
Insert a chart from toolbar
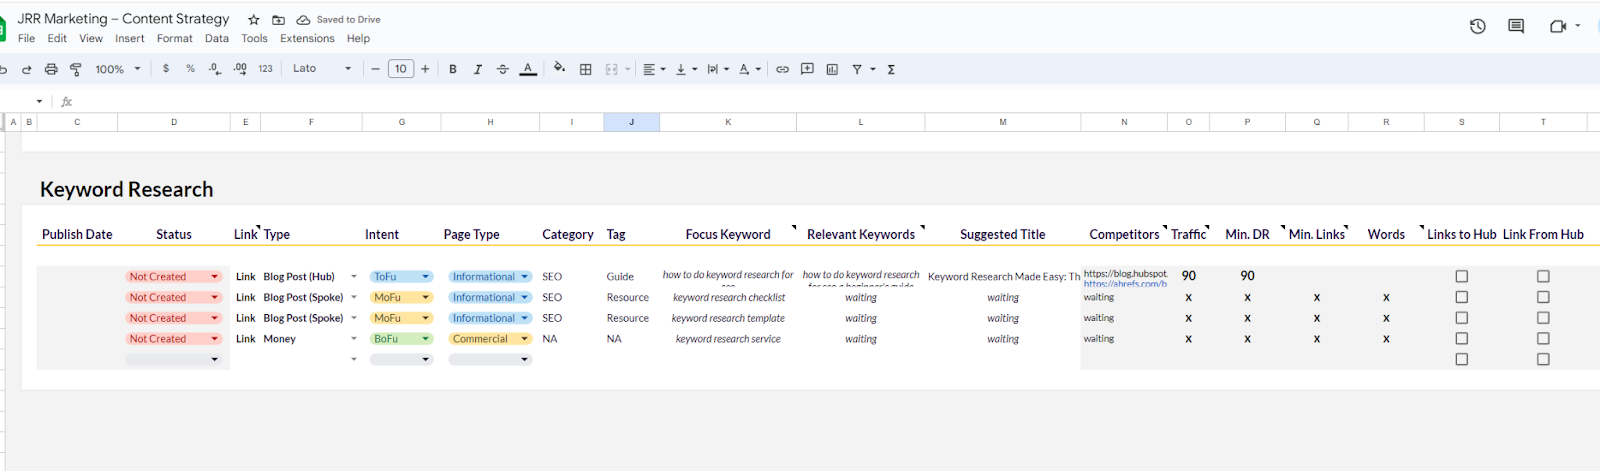tap(832, 69)
